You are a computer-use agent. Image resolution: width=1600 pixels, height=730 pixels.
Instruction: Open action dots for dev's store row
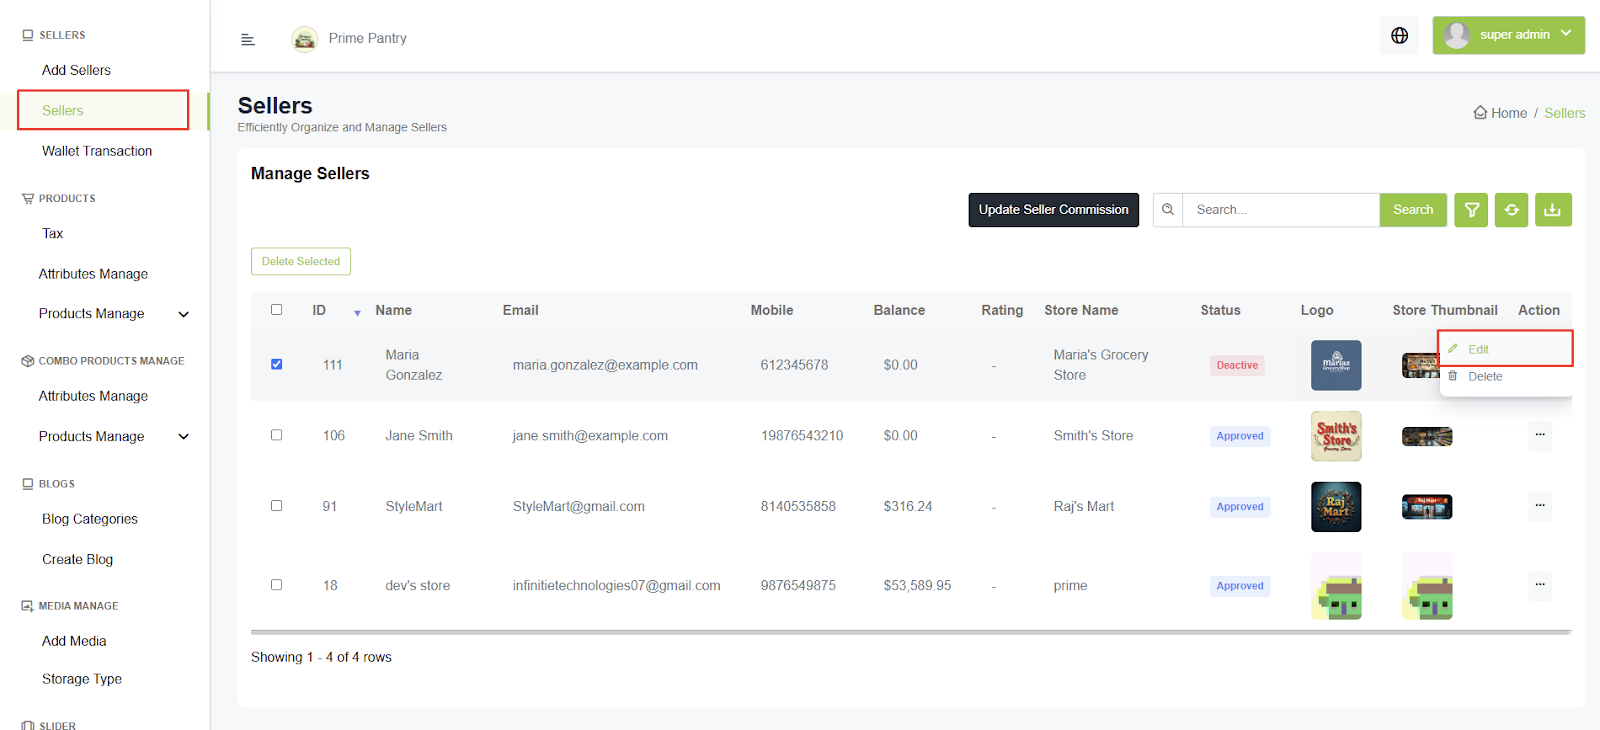tap(1540, 585)
